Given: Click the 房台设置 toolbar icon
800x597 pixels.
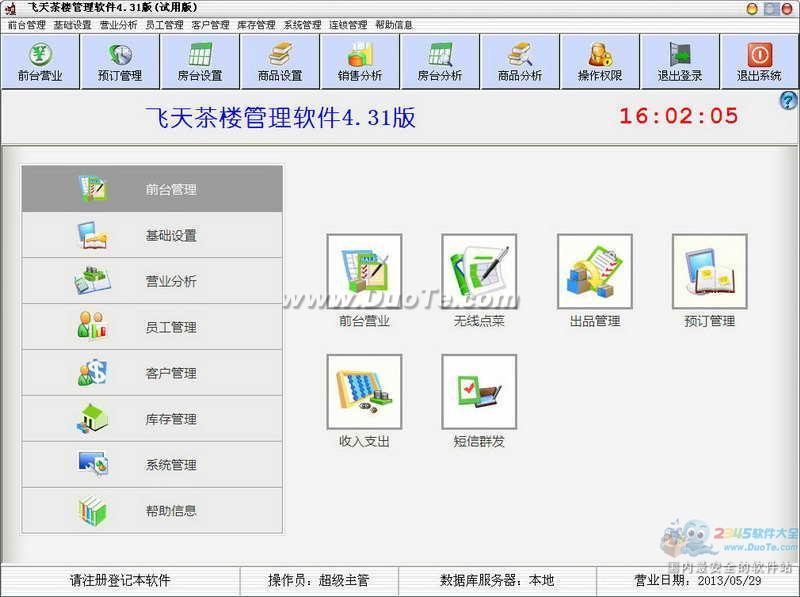Looking at the screenshot, I should coord(200,62).
